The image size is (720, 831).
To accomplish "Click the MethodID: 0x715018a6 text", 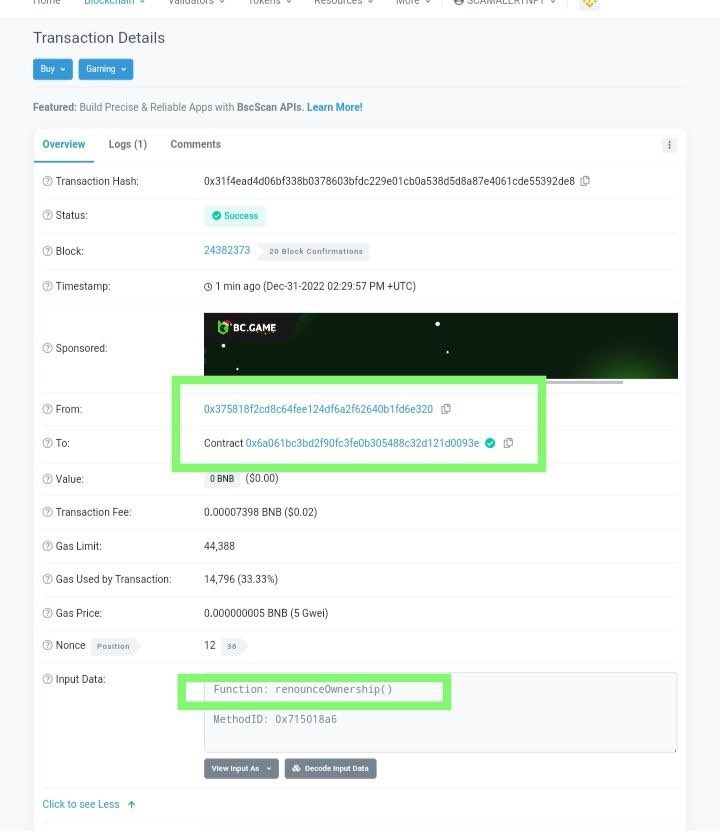I will coord(275,719).
